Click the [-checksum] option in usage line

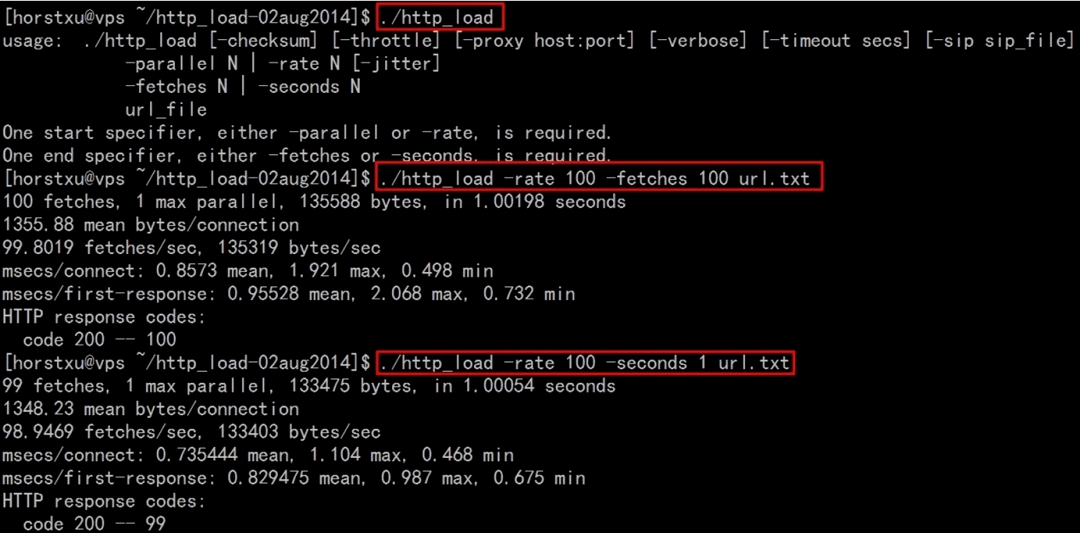[262, 41]
